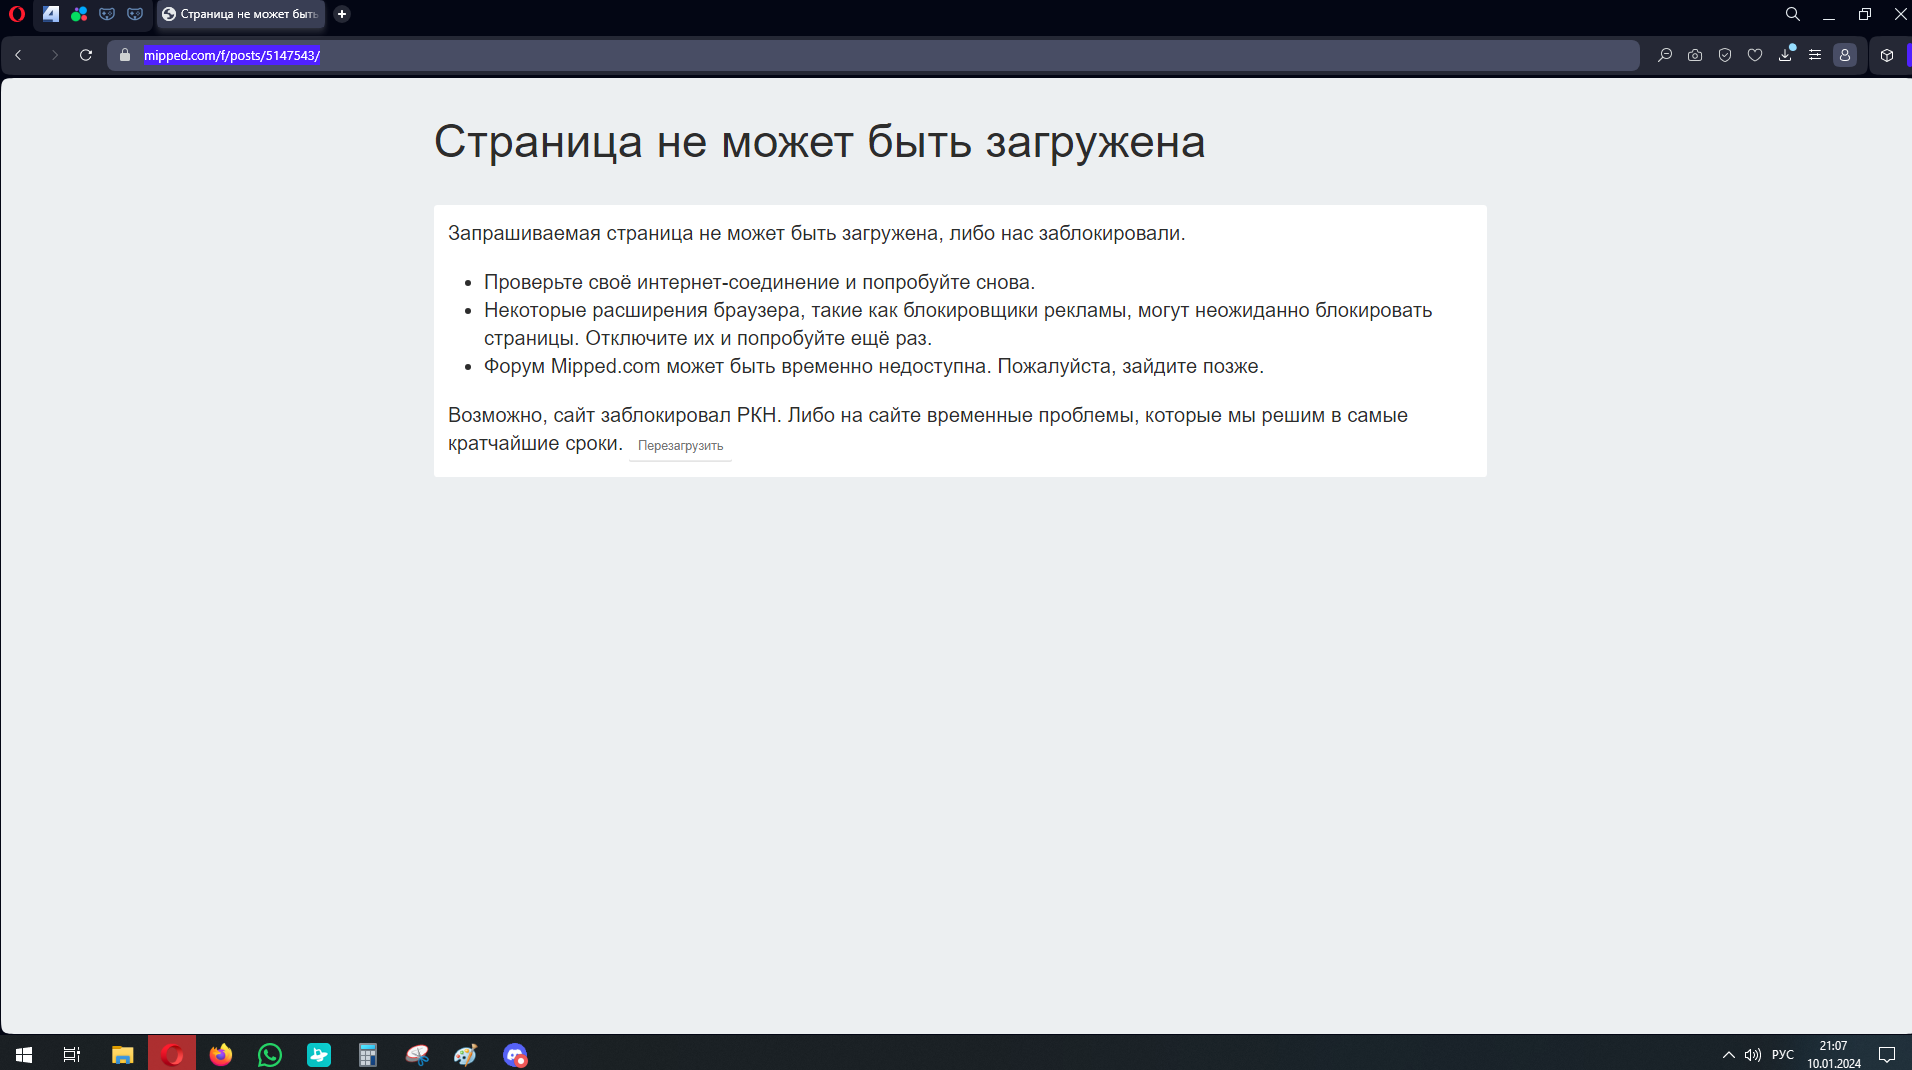
Task: Open Snipping Tool from the taskbar
Action: pos(417,1054)
